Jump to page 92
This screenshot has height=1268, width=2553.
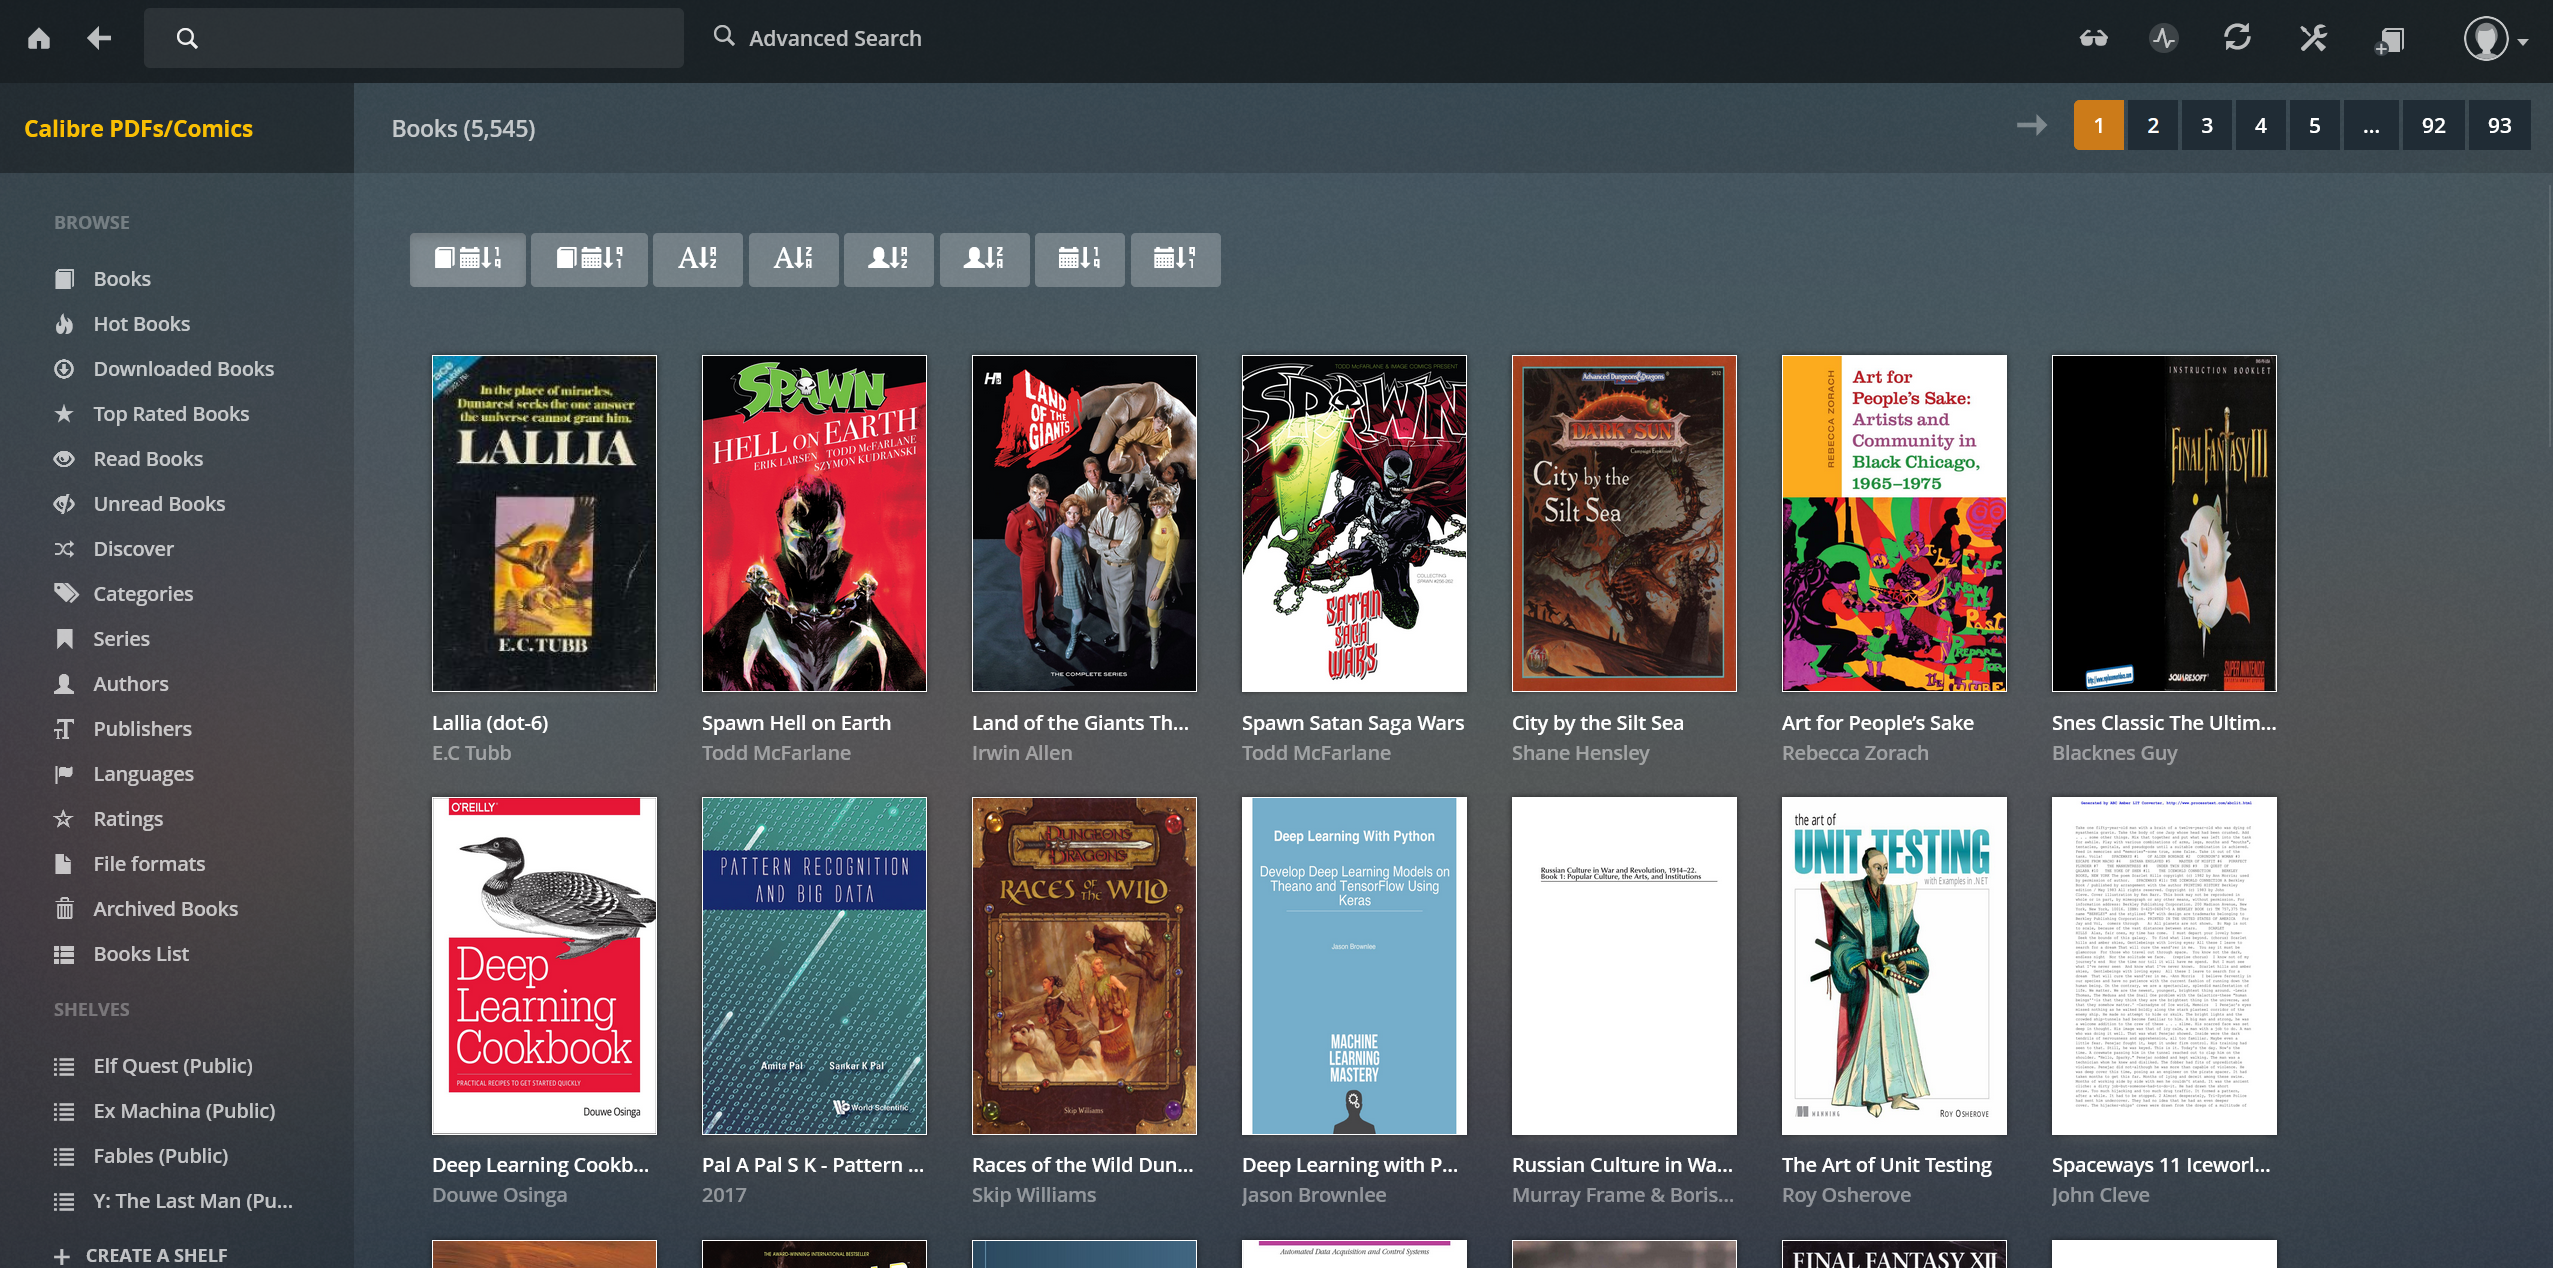2434,125
